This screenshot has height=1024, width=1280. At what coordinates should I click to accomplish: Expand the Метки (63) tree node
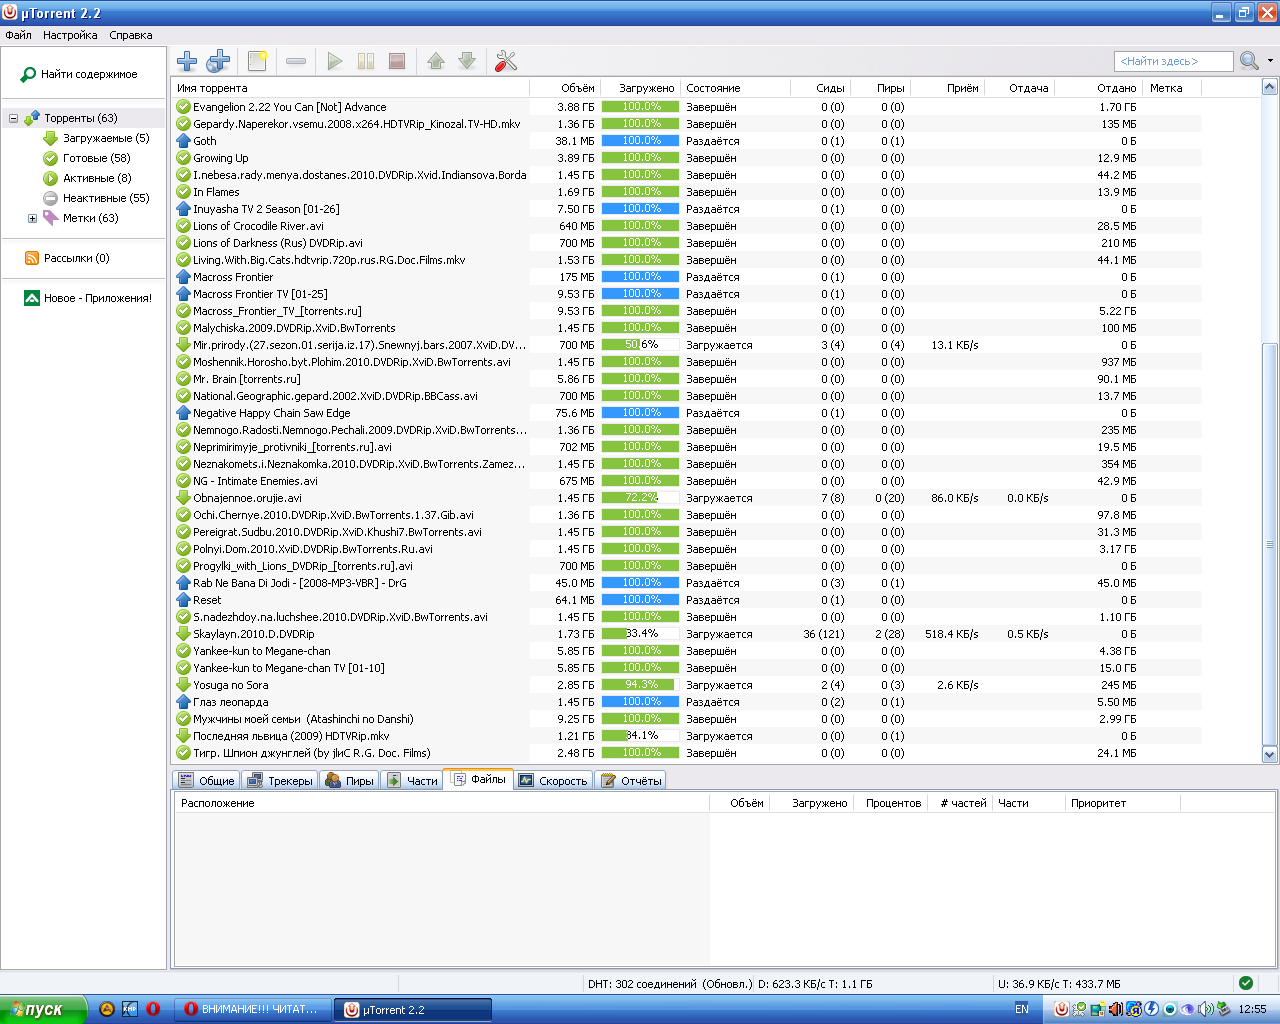[x=32, y=218]
